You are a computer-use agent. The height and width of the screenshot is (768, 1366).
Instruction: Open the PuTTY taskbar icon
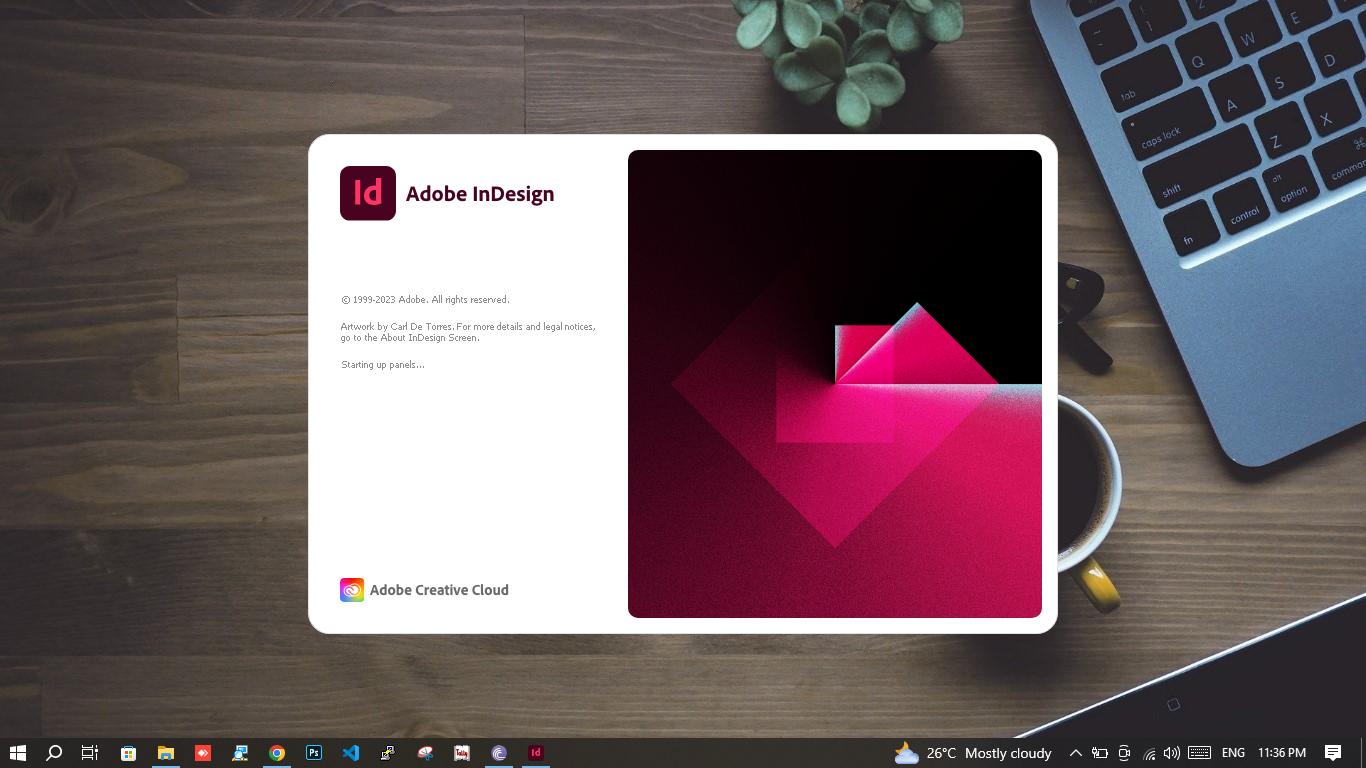pyautogui.click(x=388, y=753)
